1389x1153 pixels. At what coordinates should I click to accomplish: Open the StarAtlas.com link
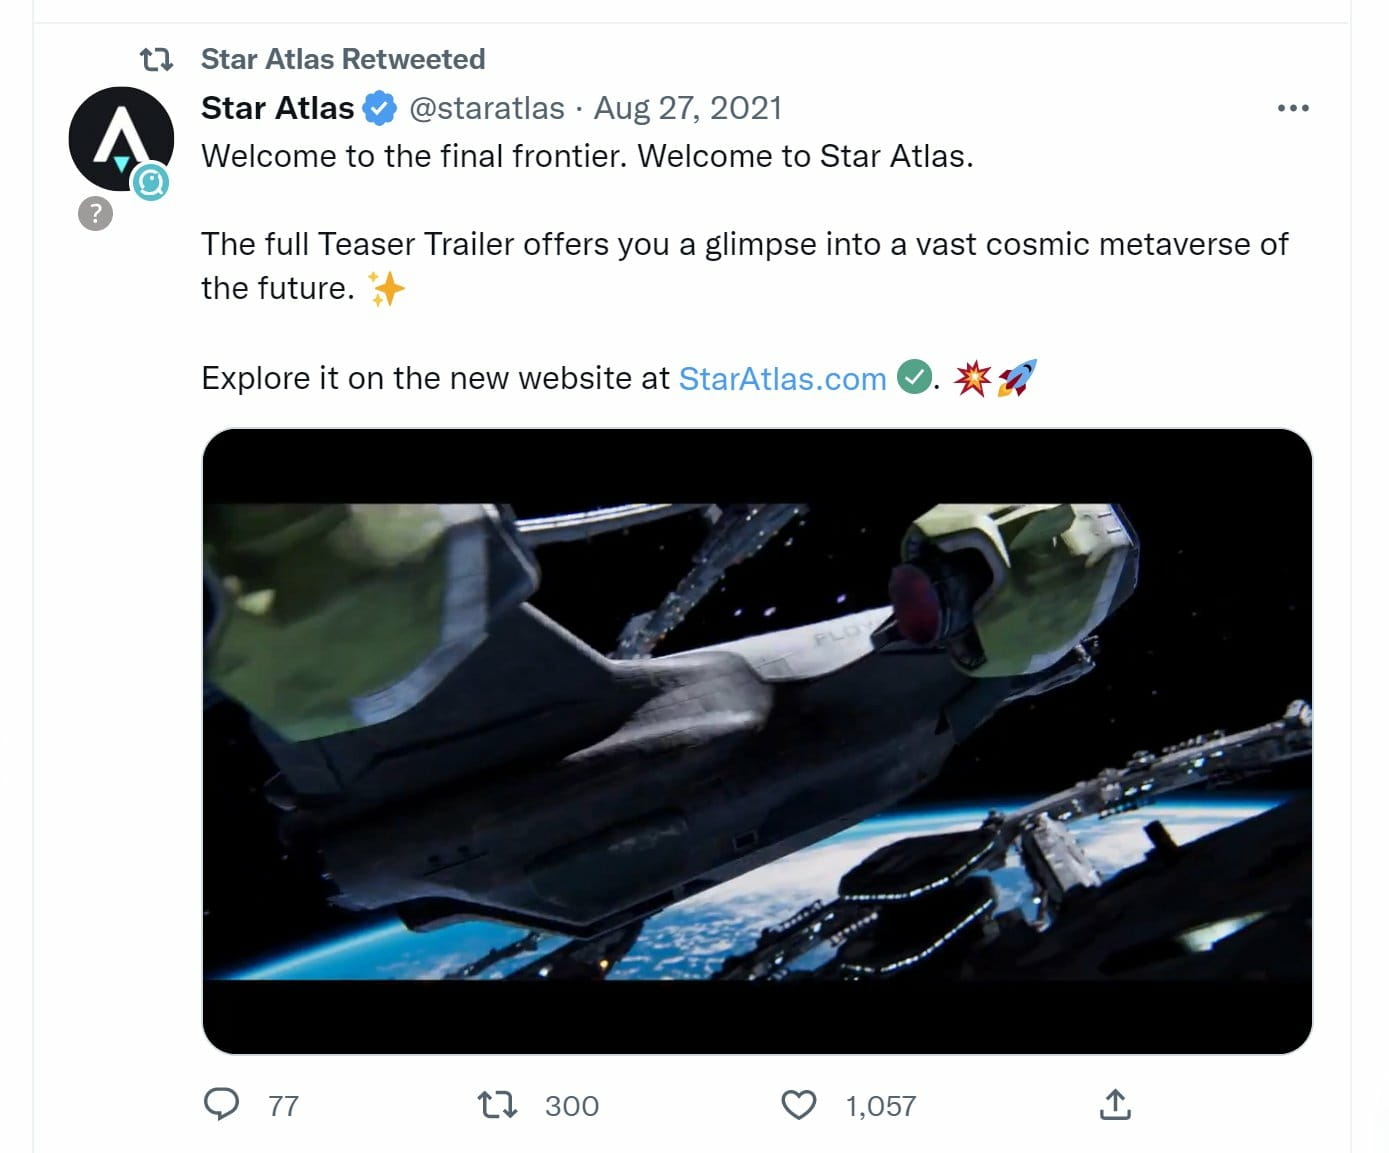(782, 378)
